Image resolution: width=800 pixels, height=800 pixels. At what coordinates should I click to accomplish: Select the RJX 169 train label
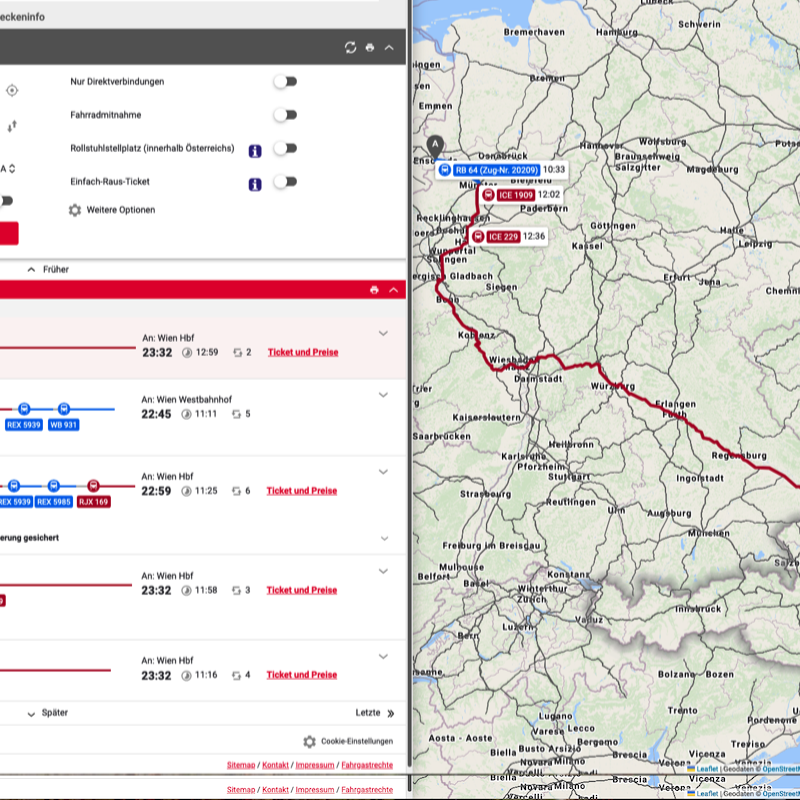94,502
